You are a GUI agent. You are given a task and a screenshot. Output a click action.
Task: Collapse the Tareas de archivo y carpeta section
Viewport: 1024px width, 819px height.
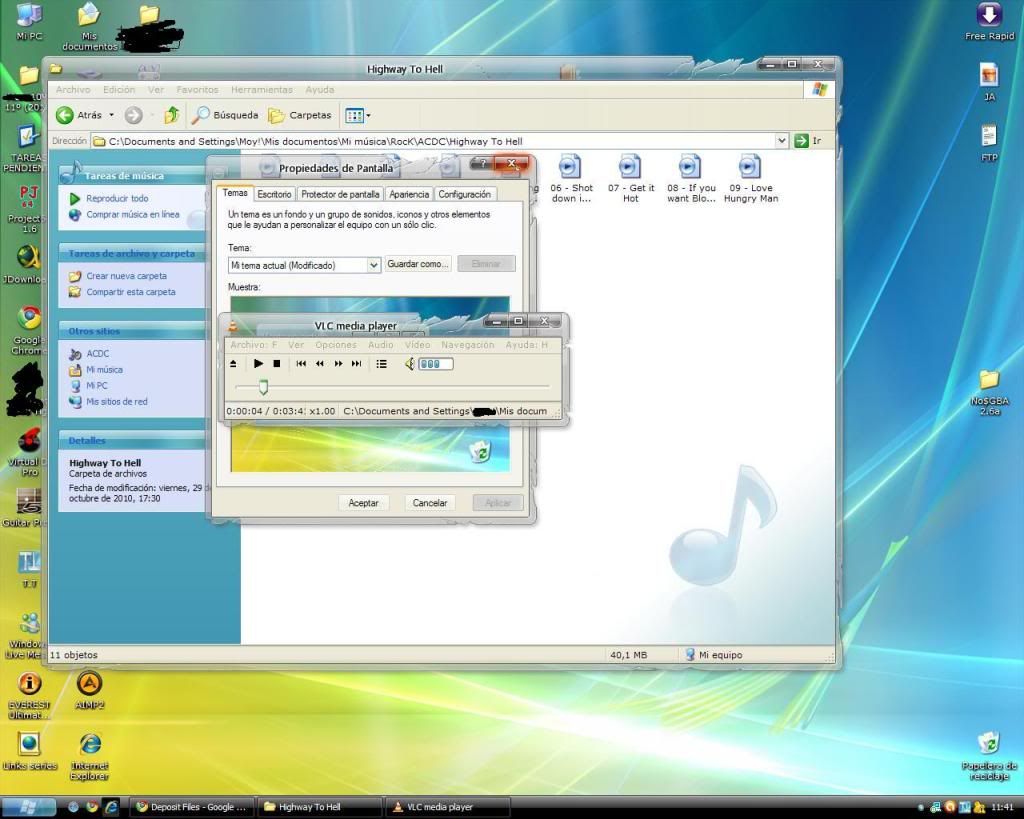click(132, 253)
